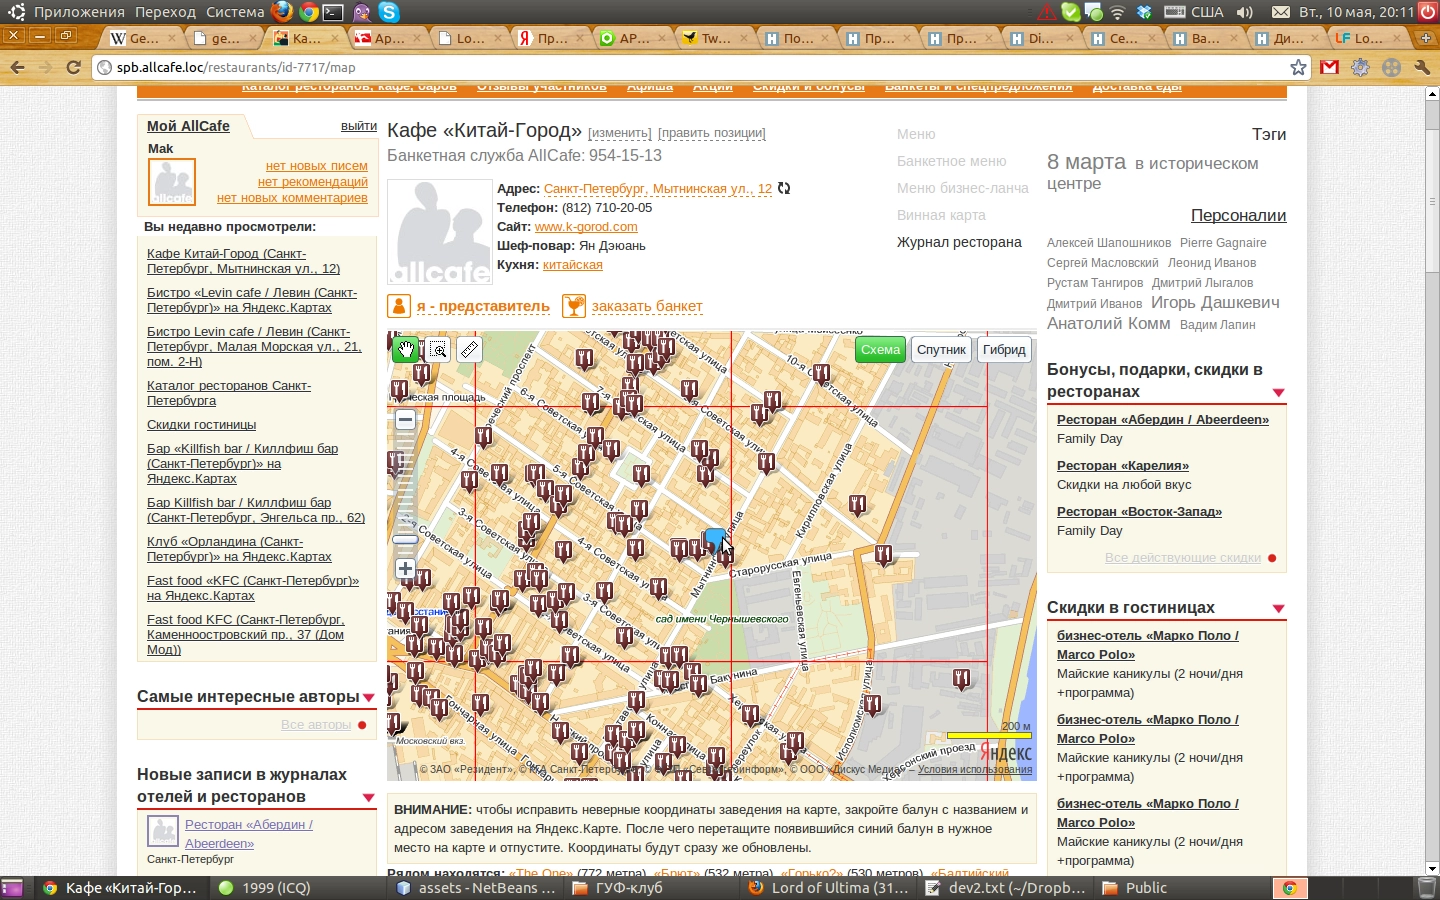Expand Новые записи в журналах red triangle
The image size is (1440, 900).
tap(368, 797)
